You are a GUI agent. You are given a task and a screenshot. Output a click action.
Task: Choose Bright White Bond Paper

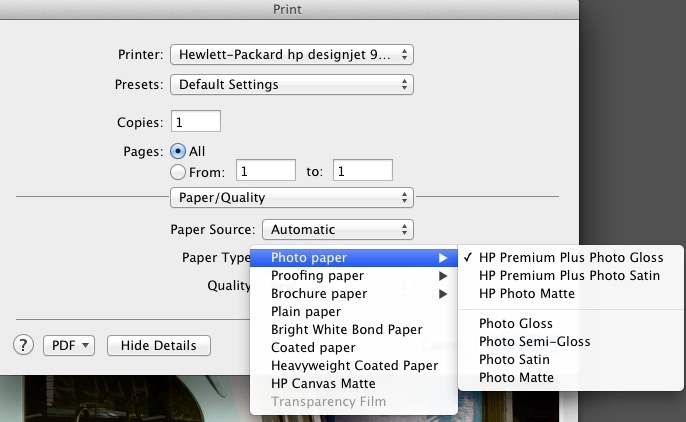pos(354,329)
